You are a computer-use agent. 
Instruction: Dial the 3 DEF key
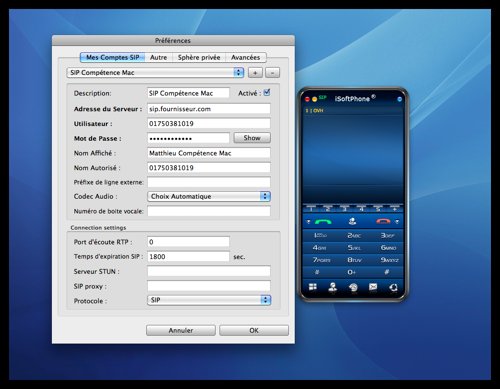tap(387, 235)
